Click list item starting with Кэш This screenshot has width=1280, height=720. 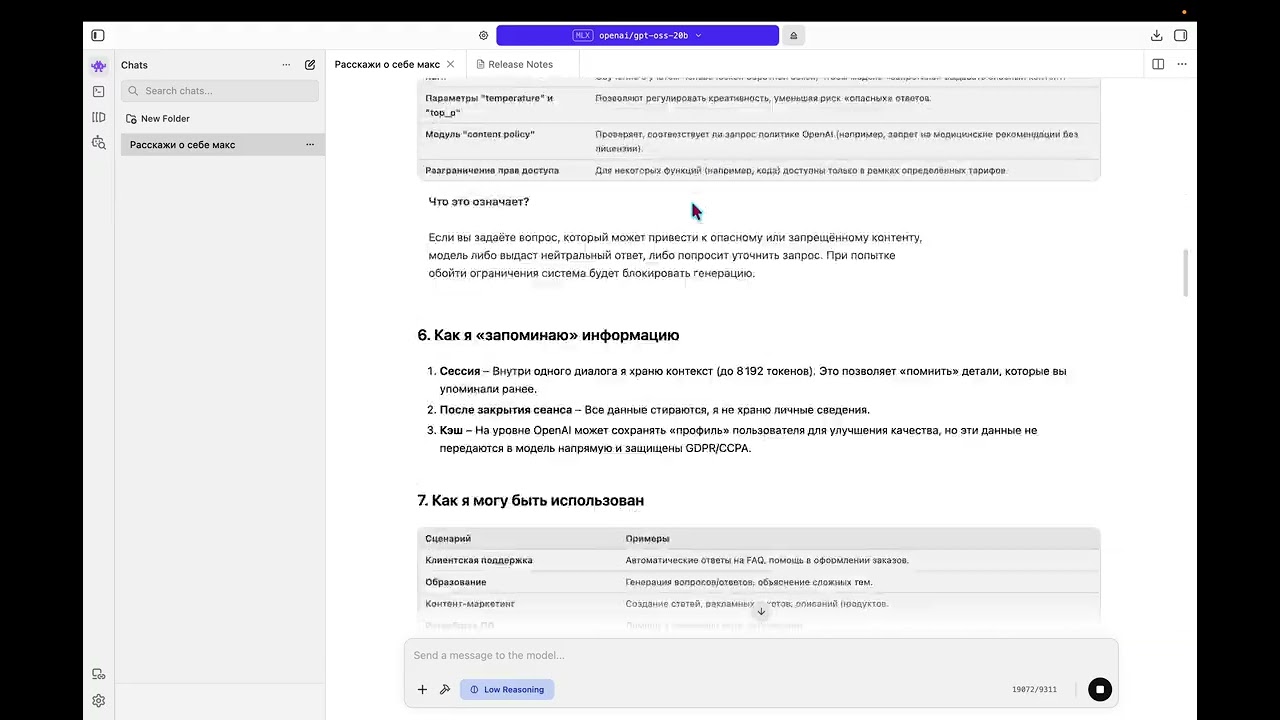pyautogui.click(x=738, y=439)
